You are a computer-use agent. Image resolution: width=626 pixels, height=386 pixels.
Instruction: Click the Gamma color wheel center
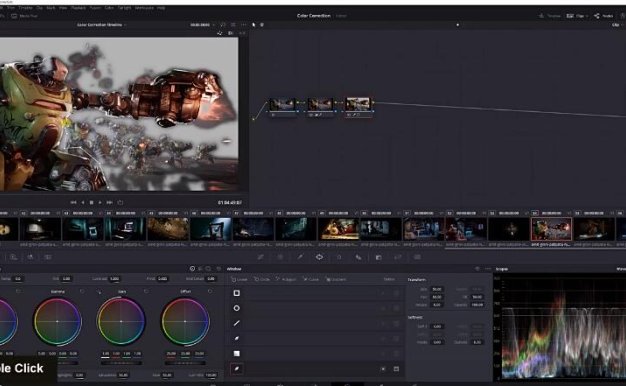(x=57, y=321)
